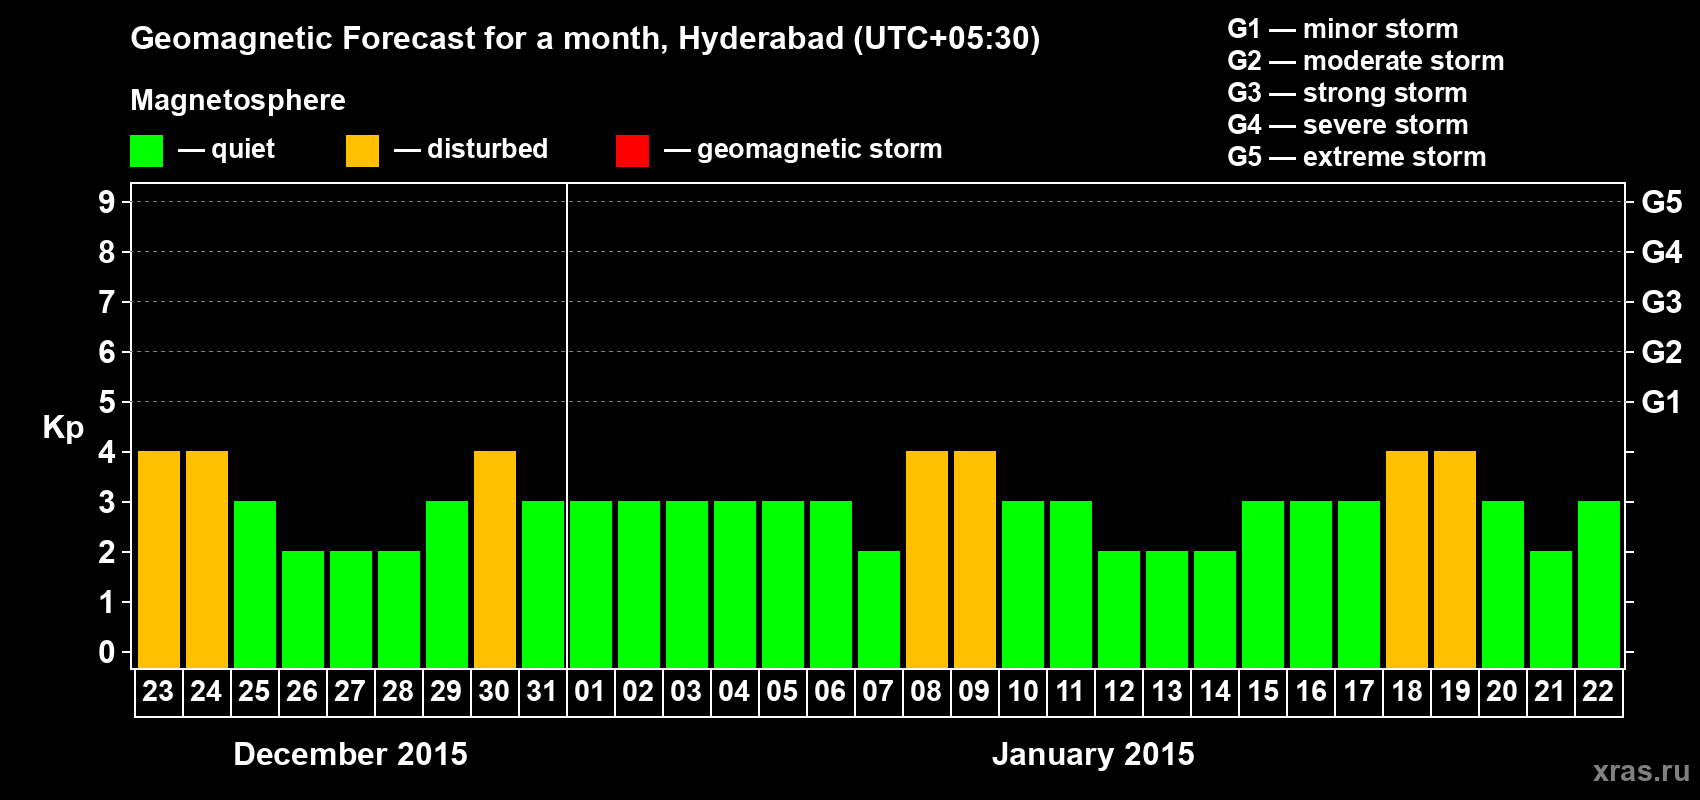Click the date label 31 on the axis
This screenshot has height=800, width=1700.
pyautogui.click(x=542, y=692)
